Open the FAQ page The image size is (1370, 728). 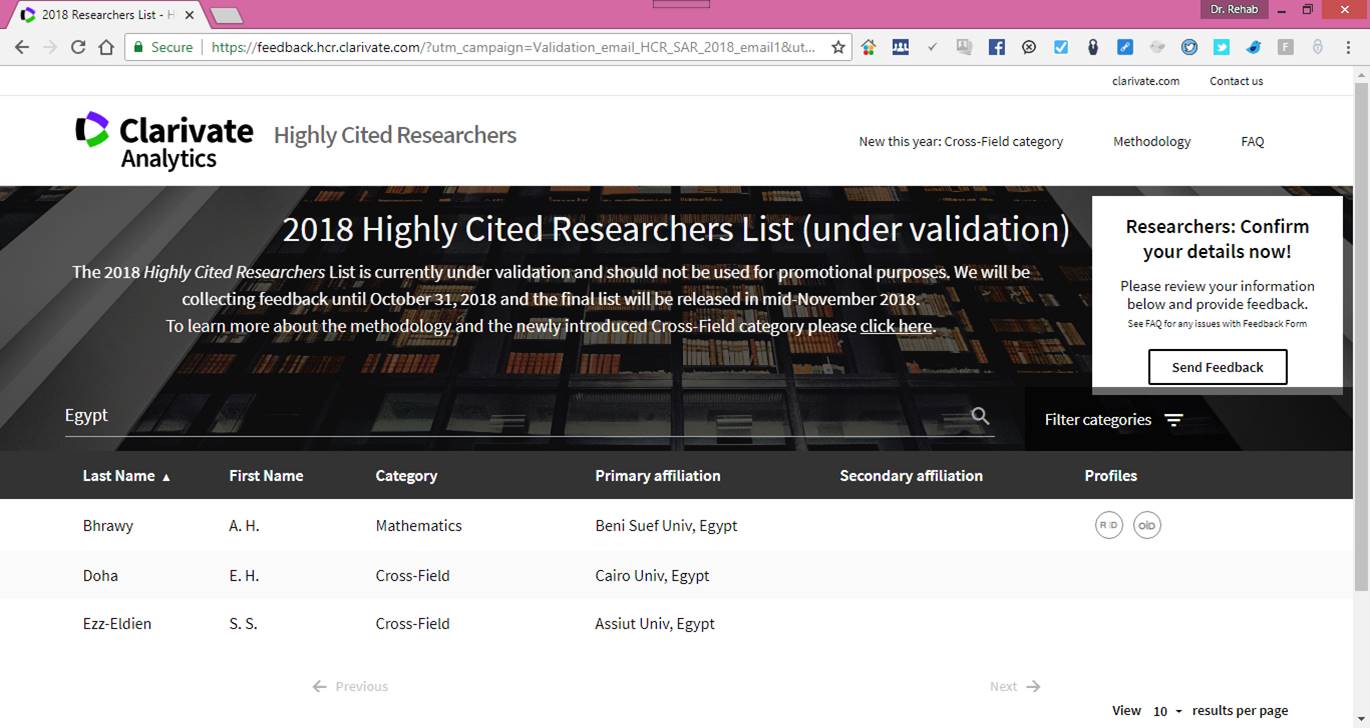point(1252,141)
